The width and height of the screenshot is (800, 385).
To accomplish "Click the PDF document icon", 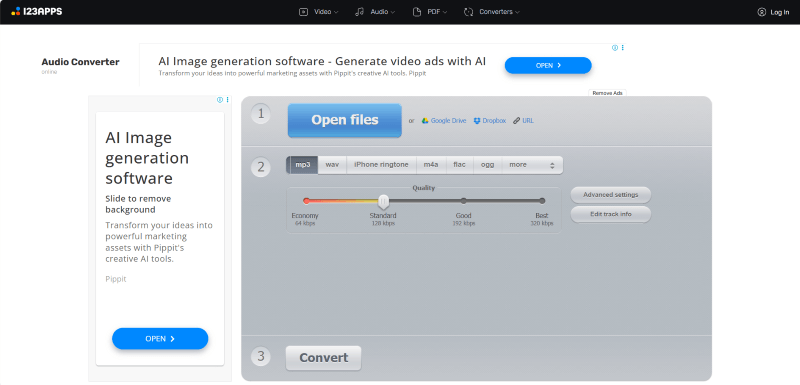I will 417,12.
